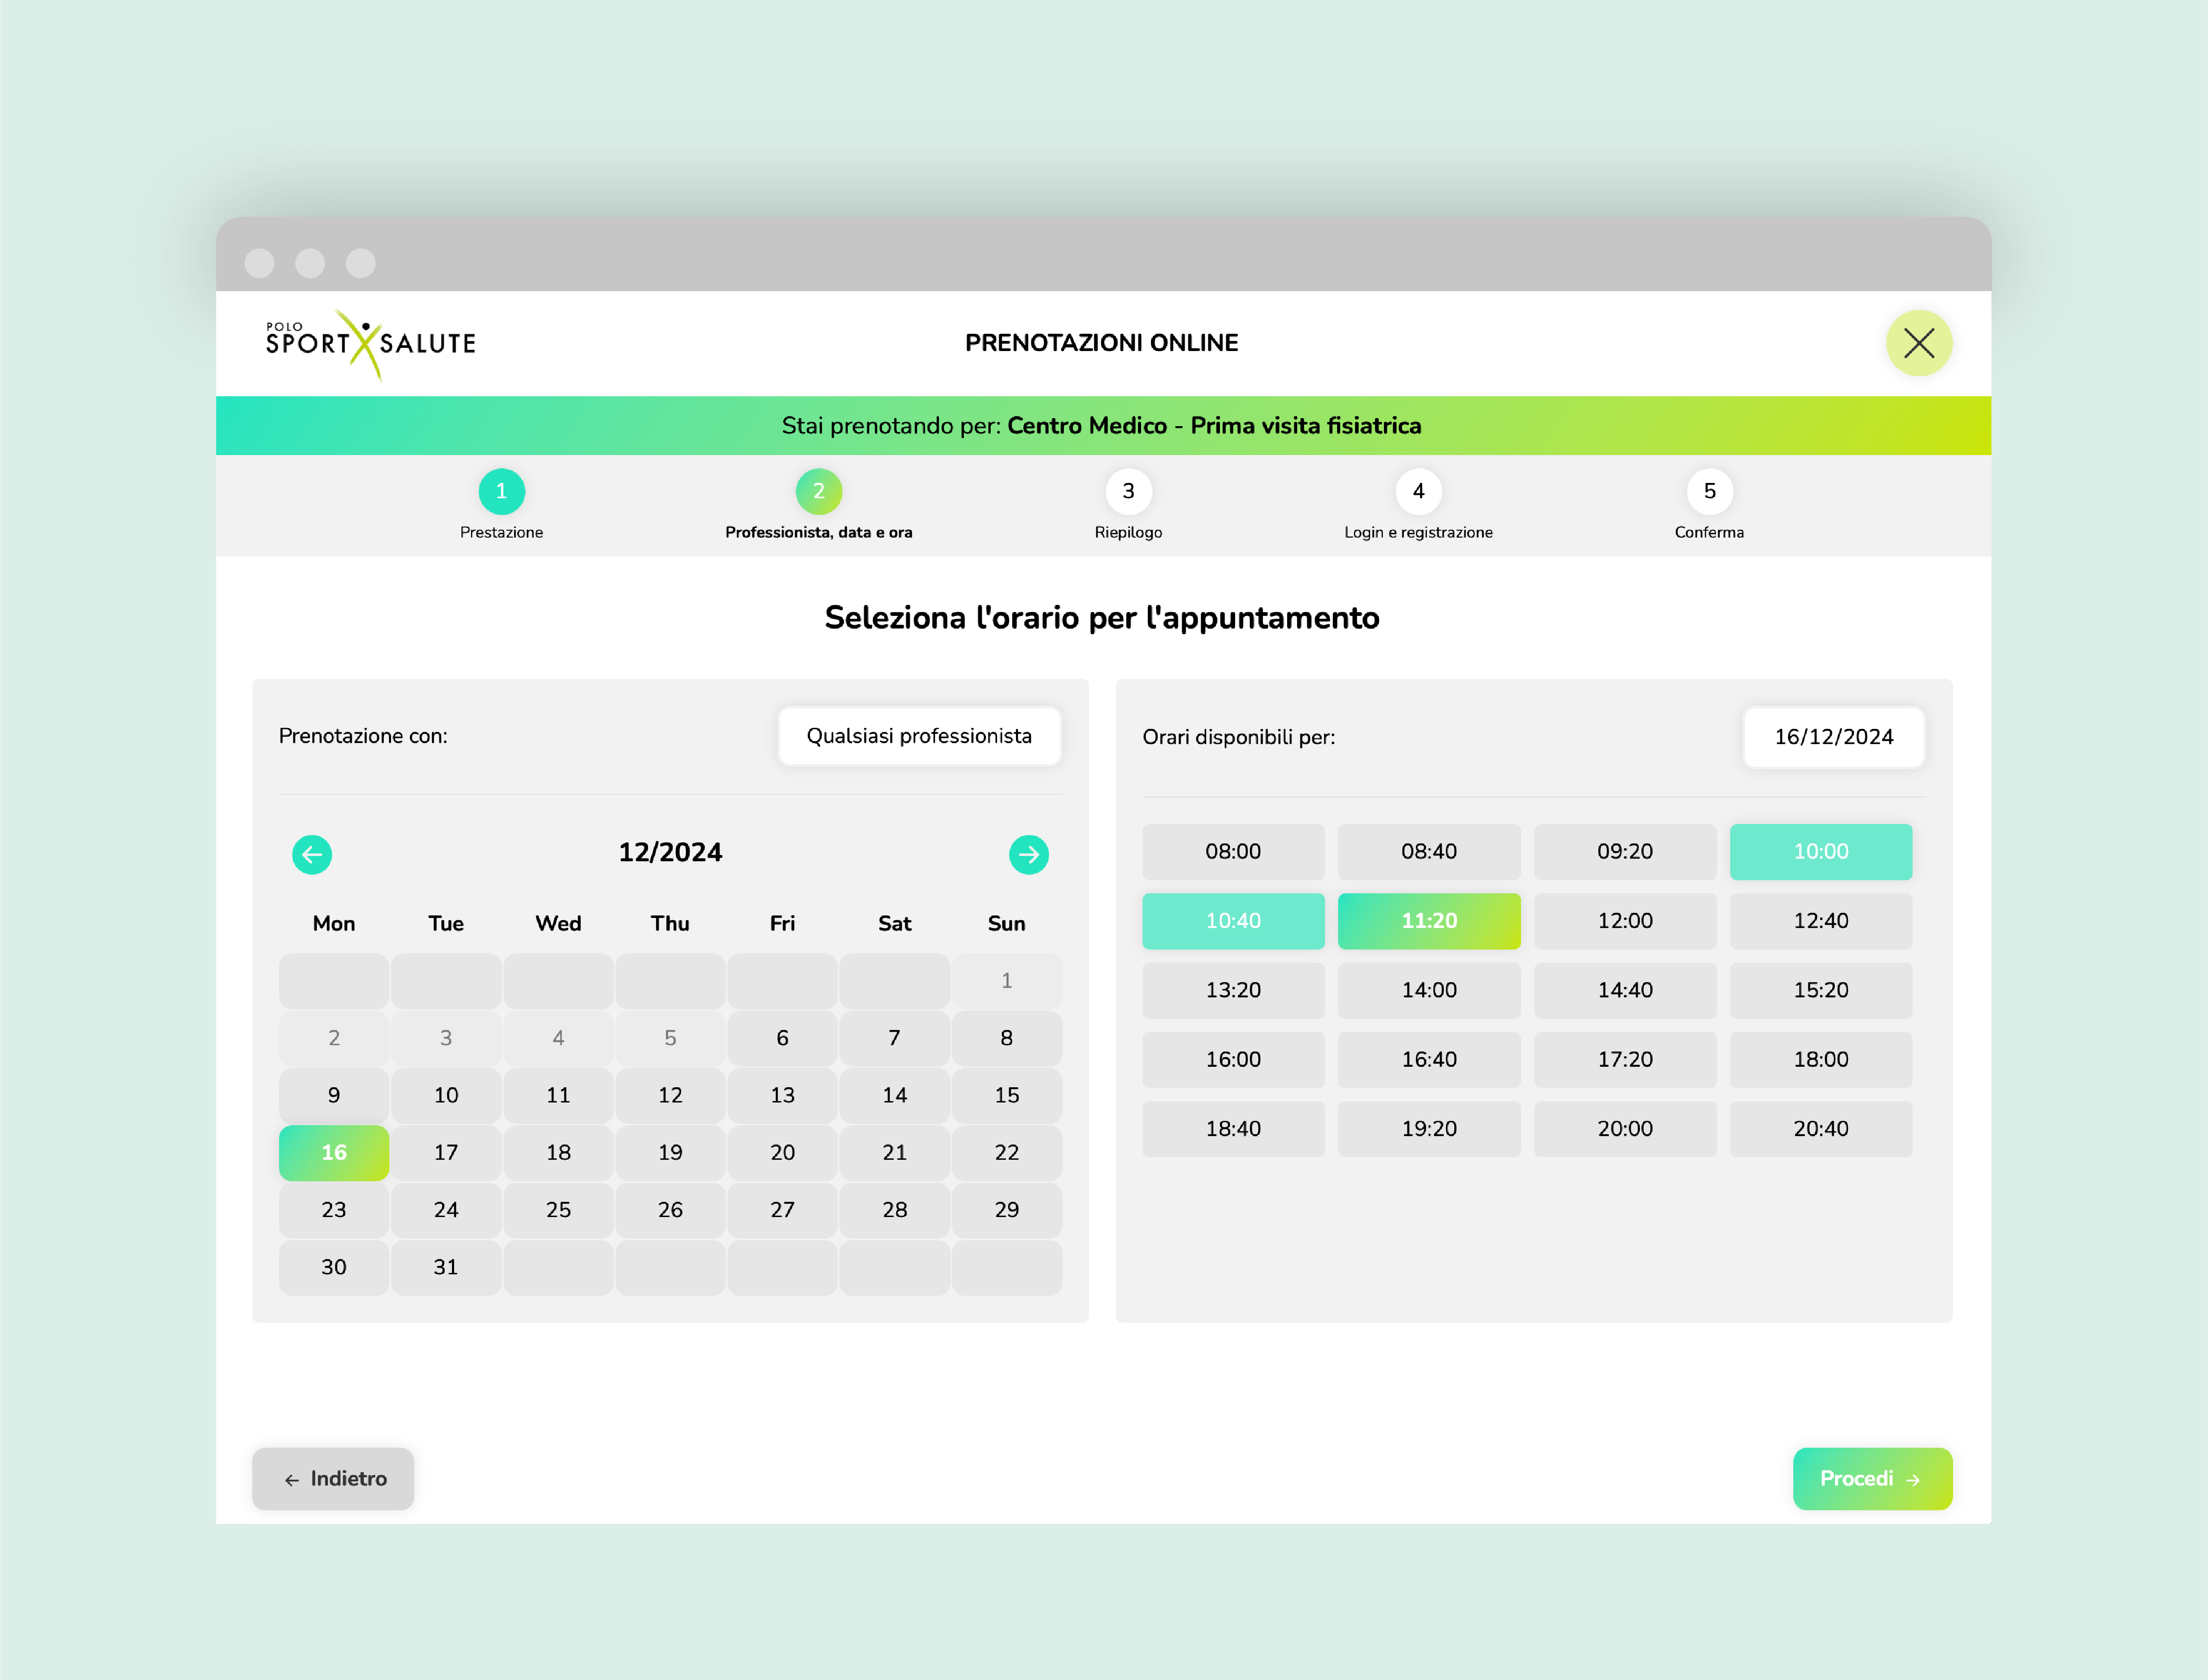Open the 16/12/2024 date selector

coord(1833,737)
